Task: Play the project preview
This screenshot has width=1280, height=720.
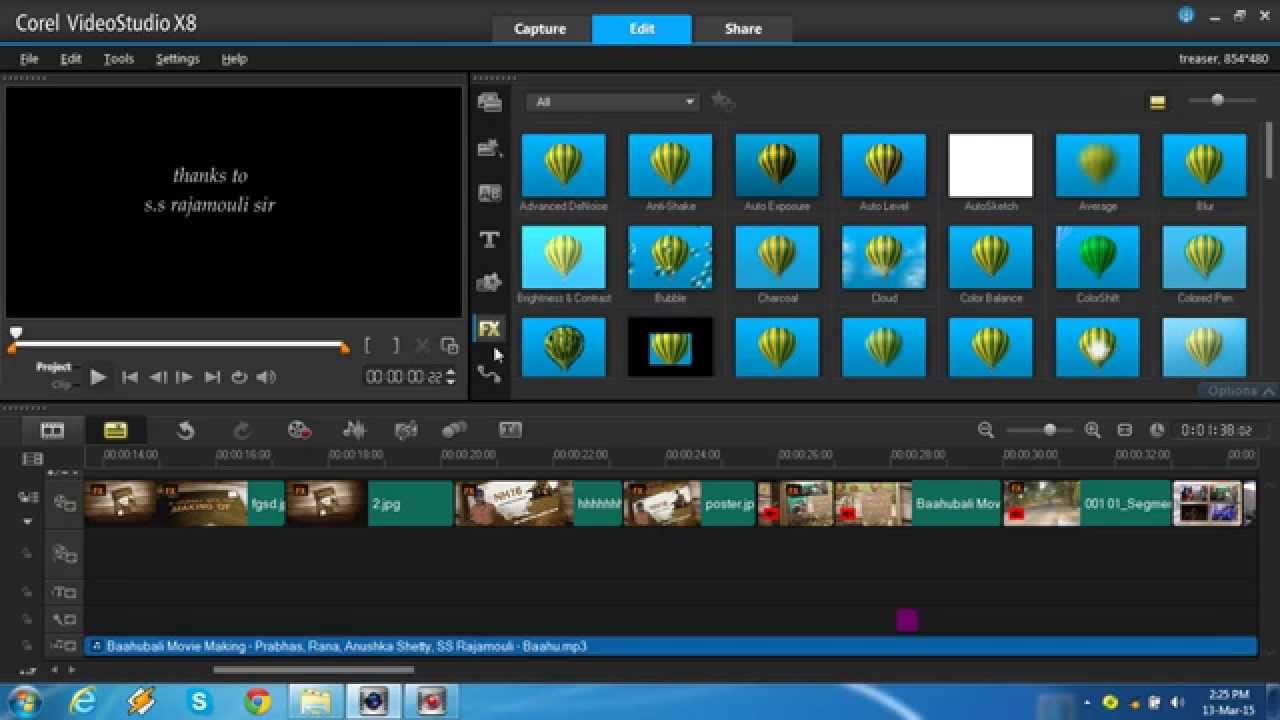Action: click(98, 377)
